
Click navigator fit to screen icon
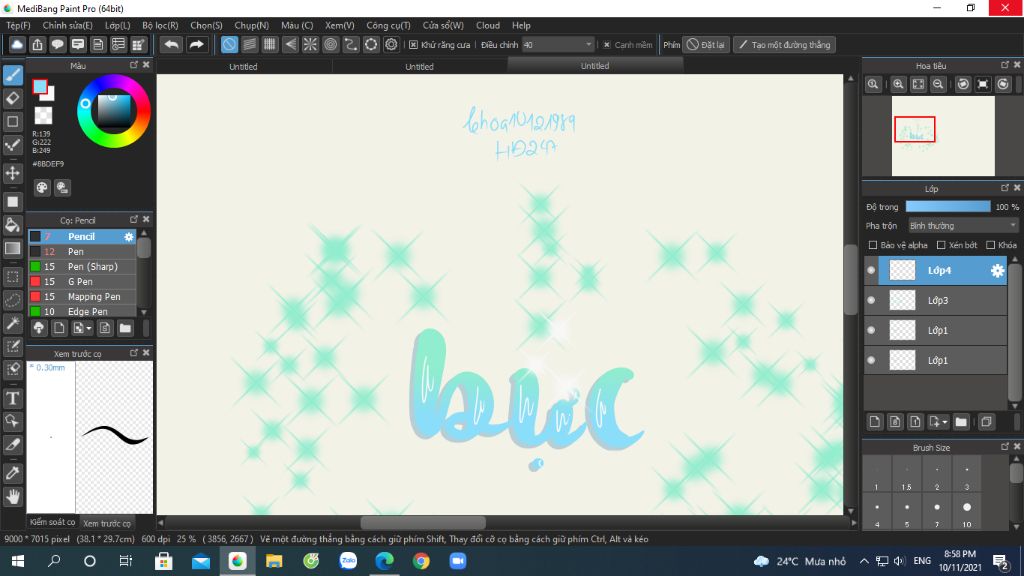tap(918, 84)
